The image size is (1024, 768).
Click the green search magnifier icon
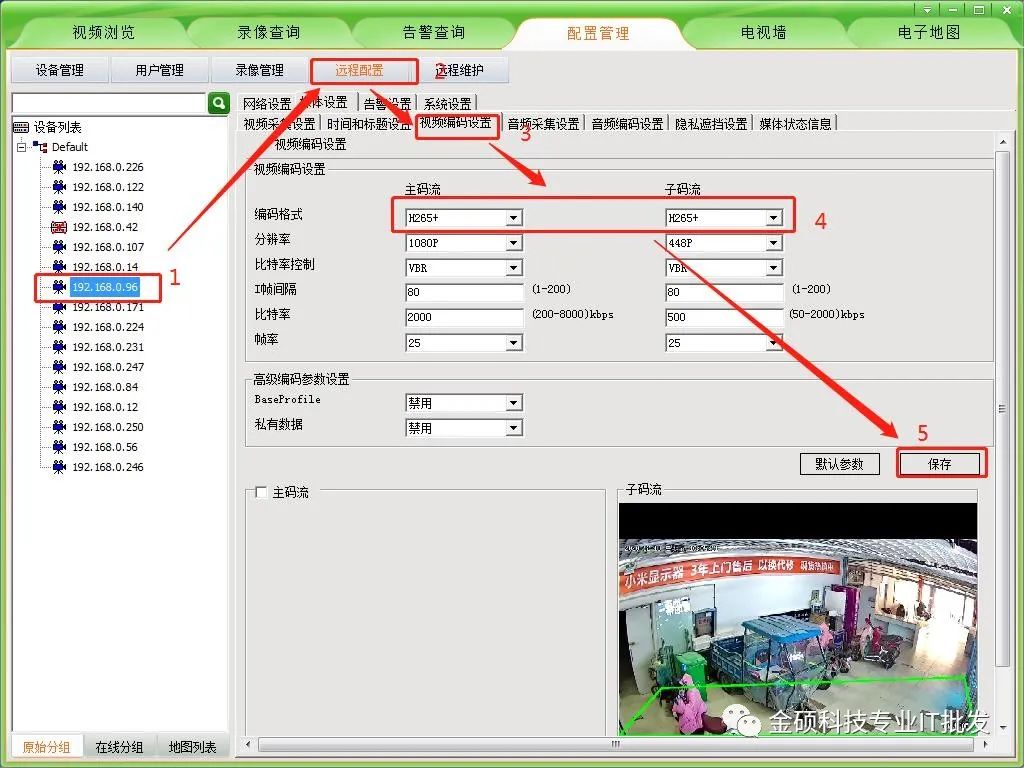click(219, 103)
